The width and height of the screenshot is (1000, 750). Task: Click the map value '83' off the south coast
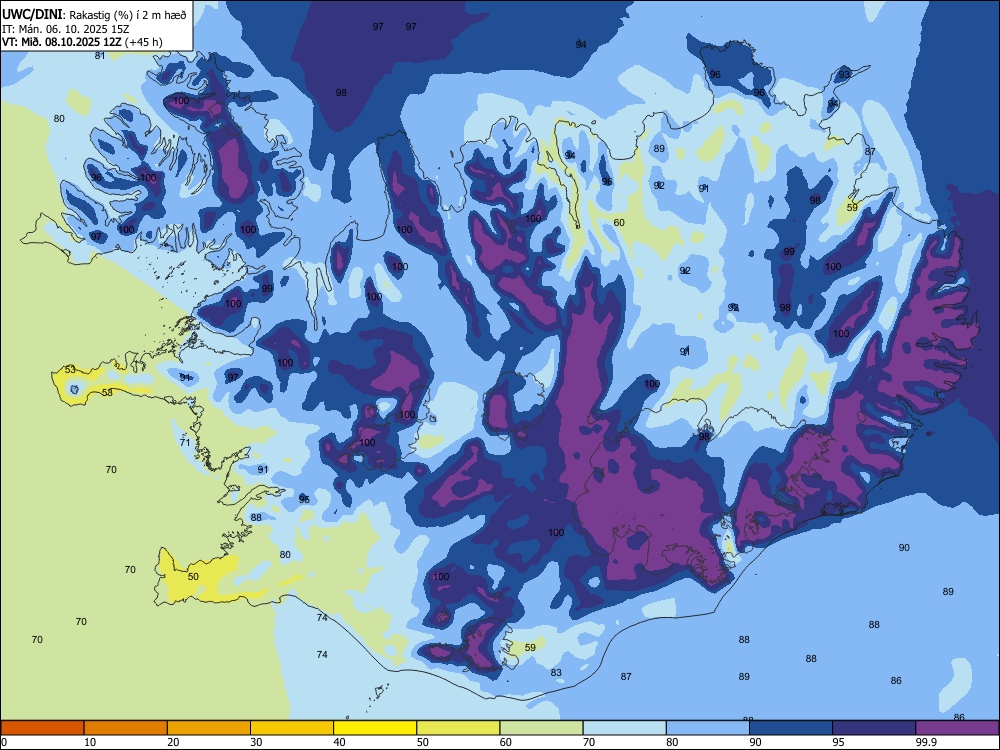[556, 672]
